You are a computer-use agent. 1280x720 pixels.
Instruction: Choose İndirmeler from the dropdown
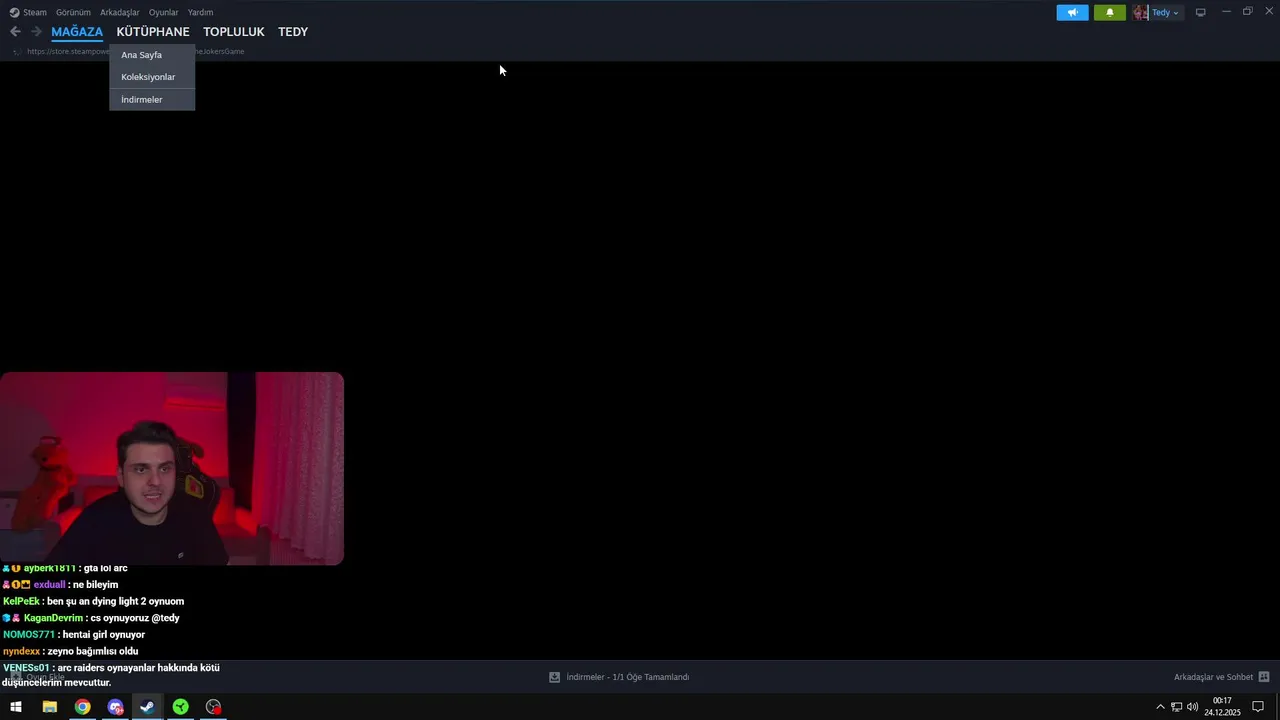[x=152, y=100]
